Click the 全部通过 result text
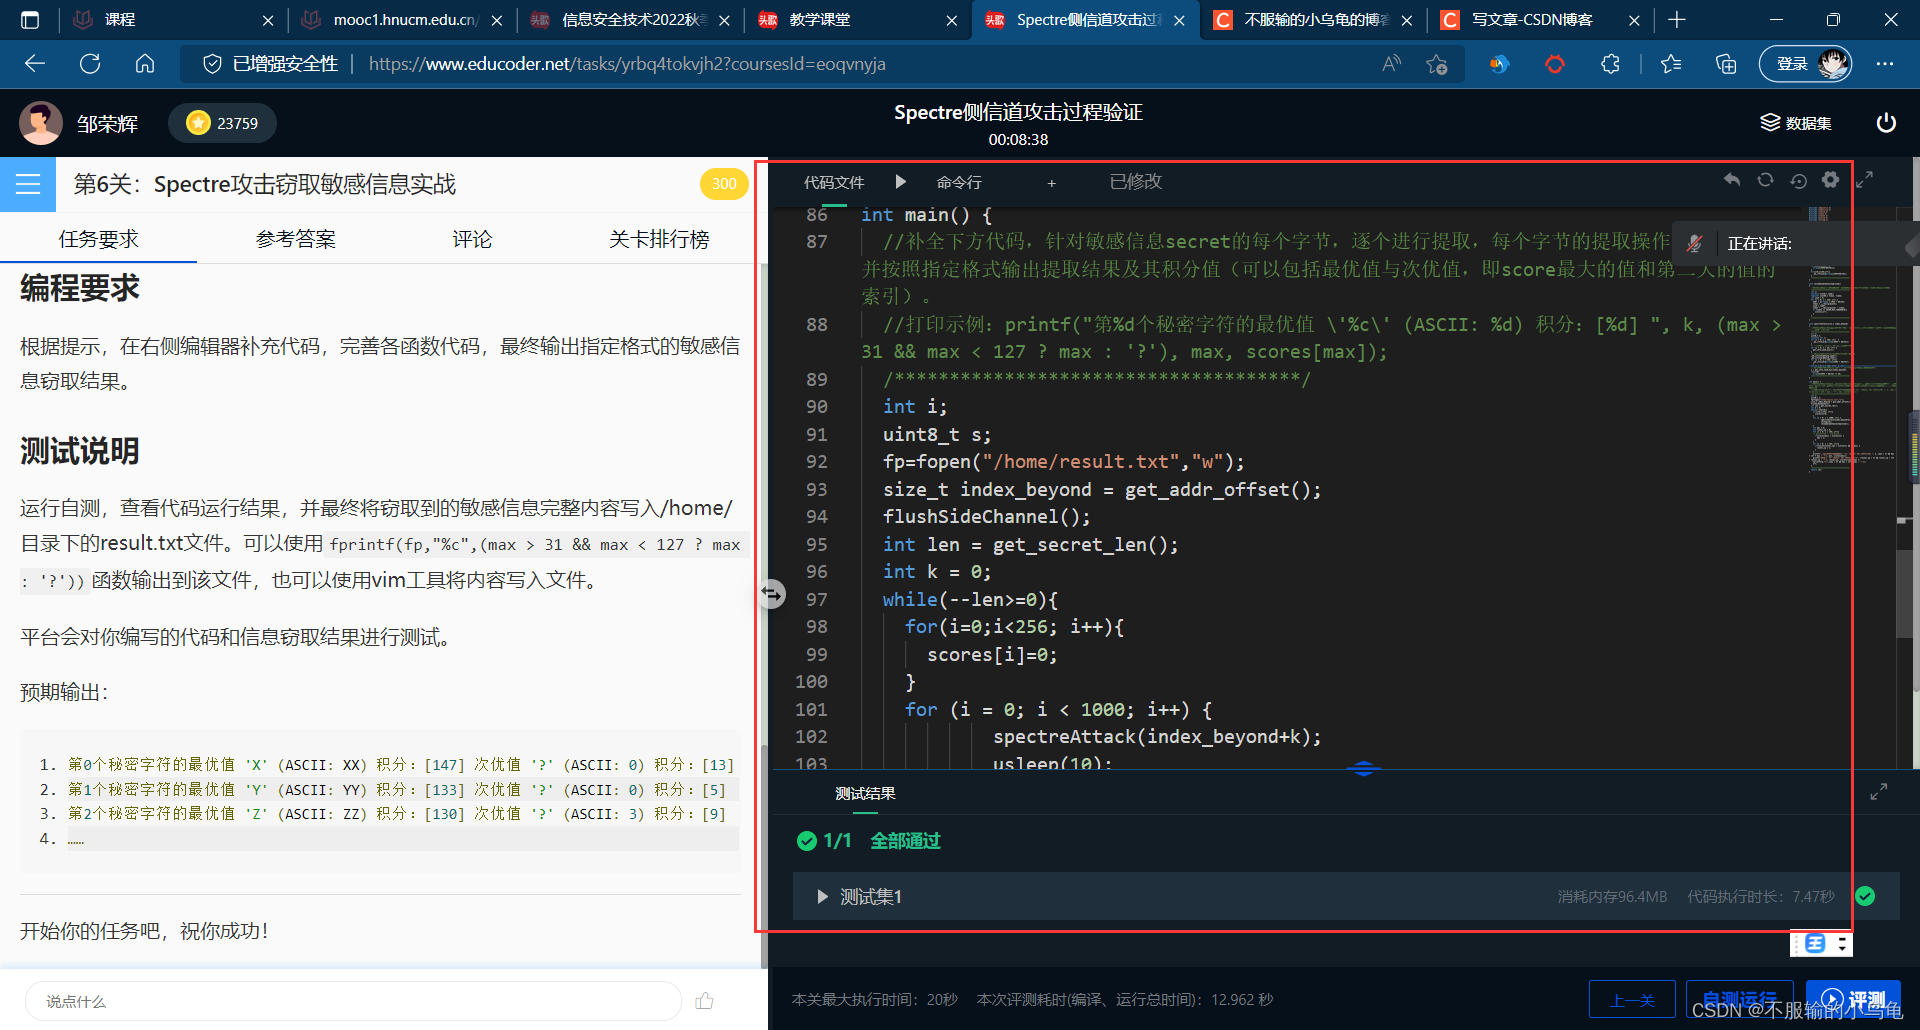 point(905,841)
